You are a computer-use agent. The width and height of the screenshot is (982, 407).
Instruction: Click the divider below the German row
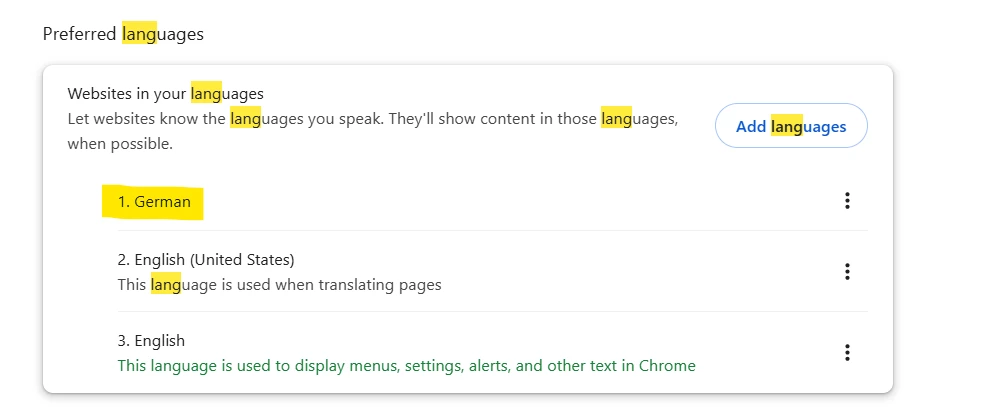click(x=492, y=230)
